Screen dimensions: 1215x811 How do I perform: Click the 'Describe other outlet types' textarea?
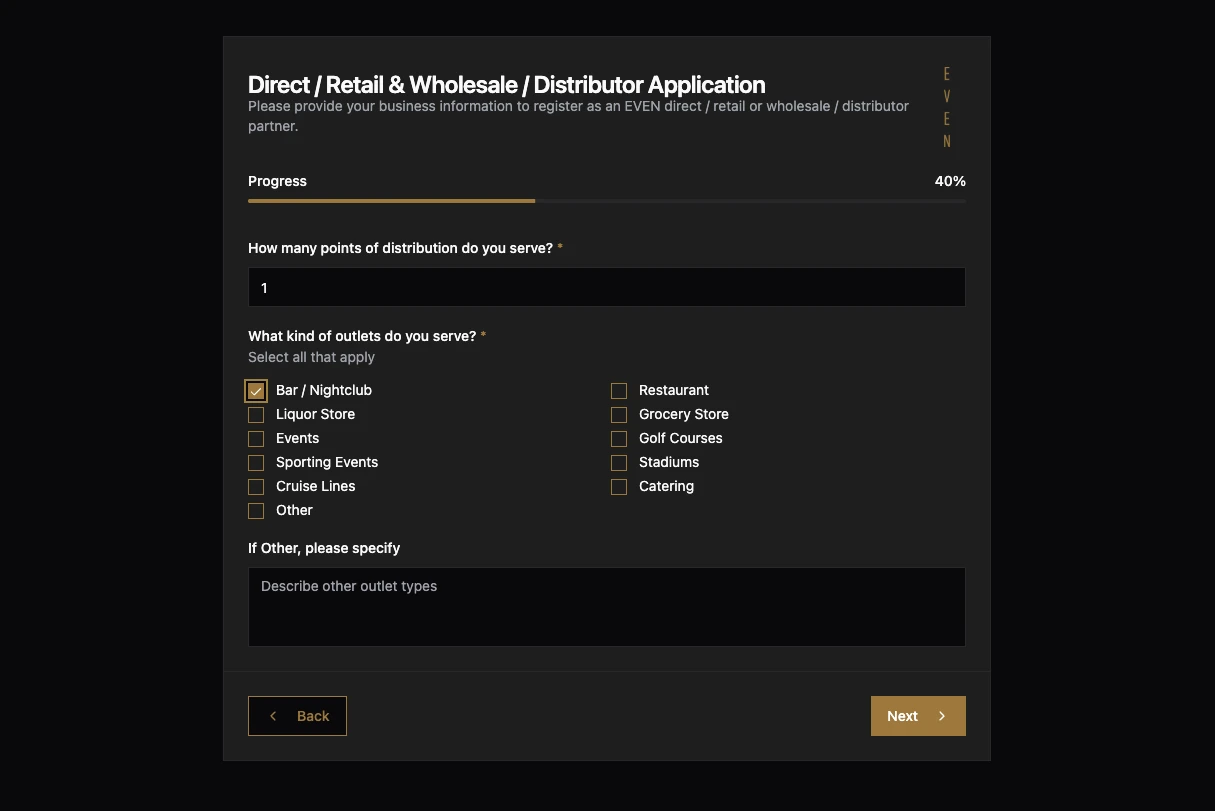[x=606, y=607]
